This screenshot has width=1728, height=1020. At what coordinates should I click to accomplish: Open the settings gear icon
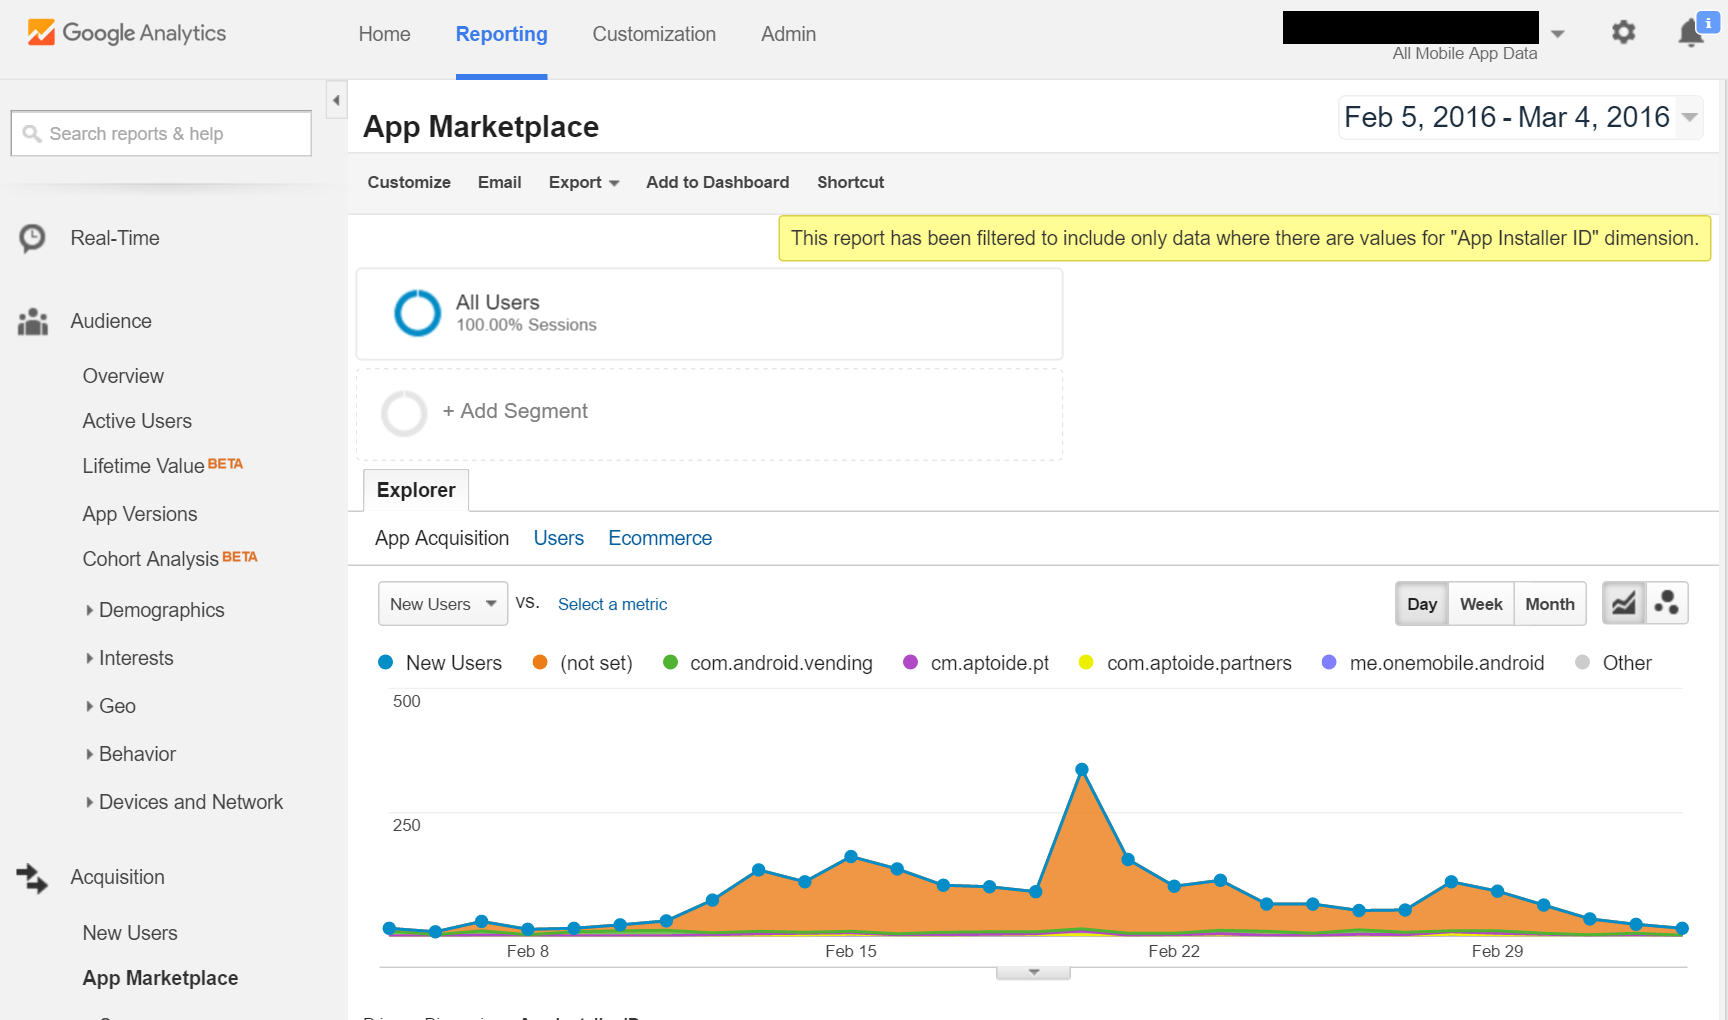point(1623,33)
